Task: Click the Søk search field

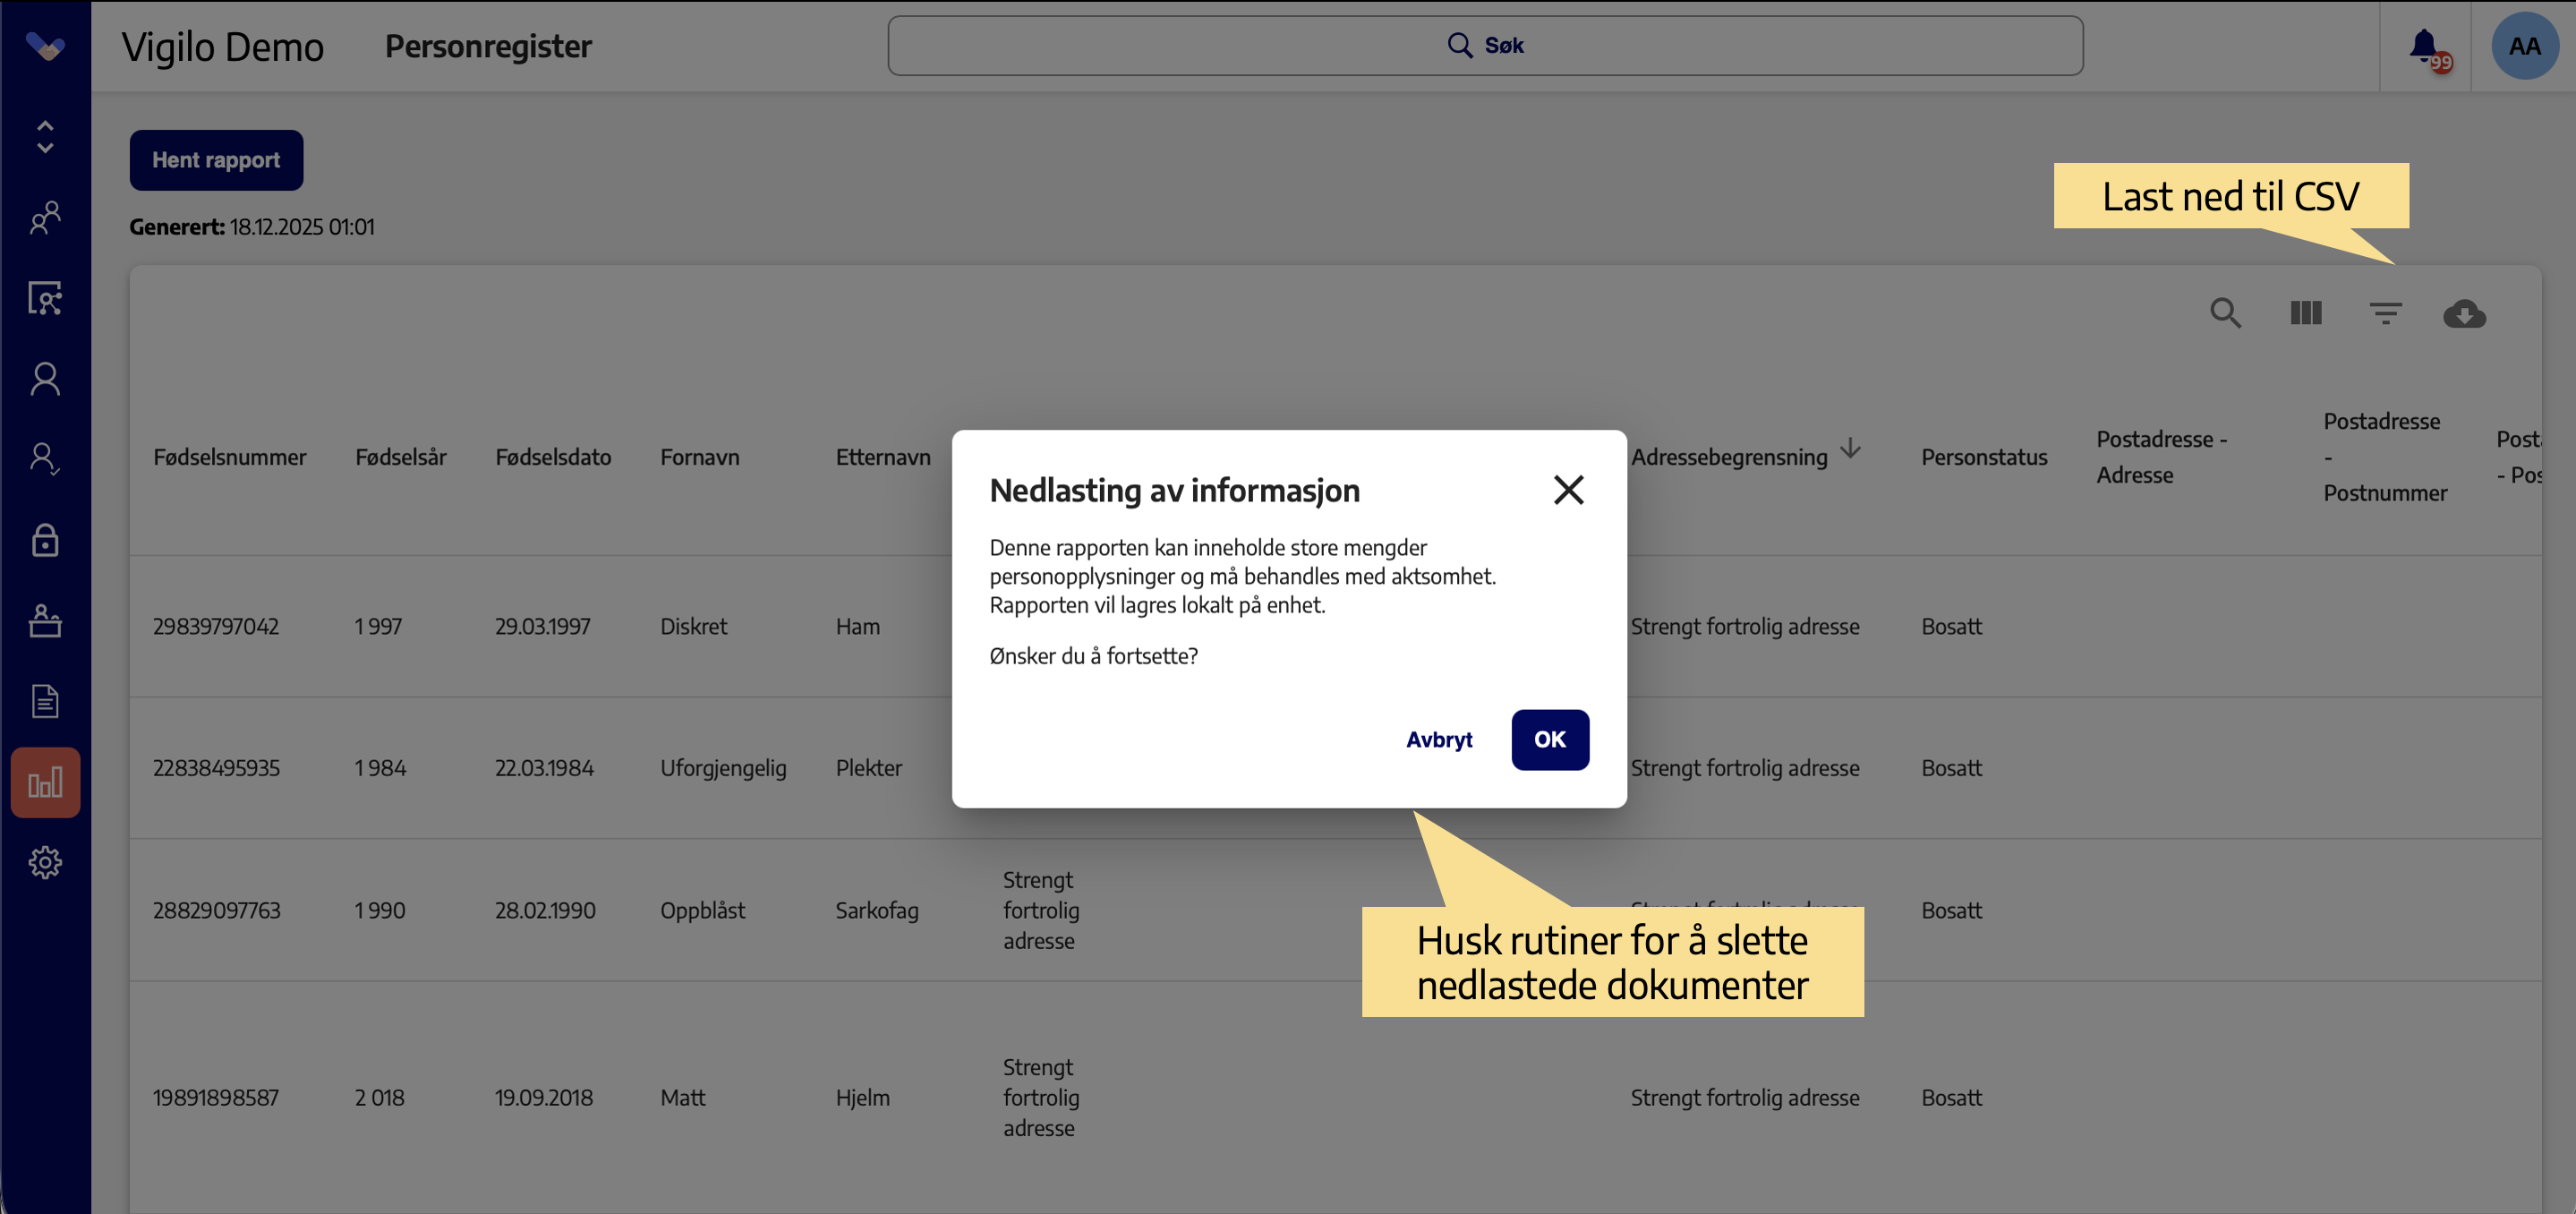Action: (1485, 46)
